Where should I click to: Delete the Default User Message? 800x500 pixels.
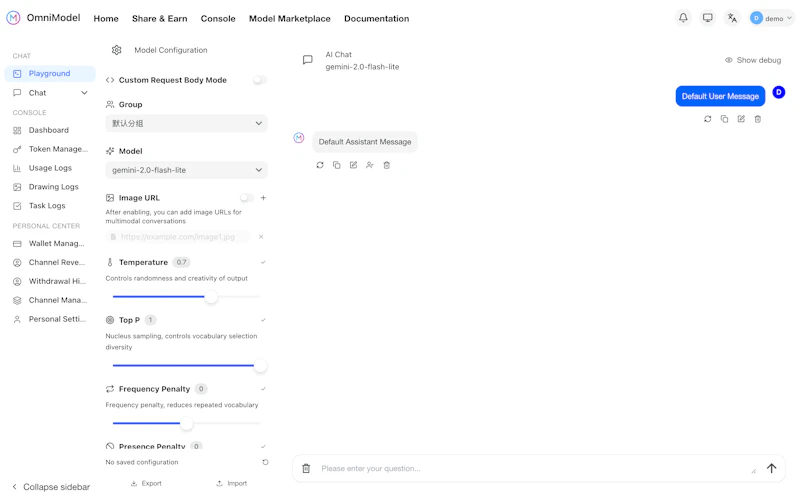tap(758, 119)
